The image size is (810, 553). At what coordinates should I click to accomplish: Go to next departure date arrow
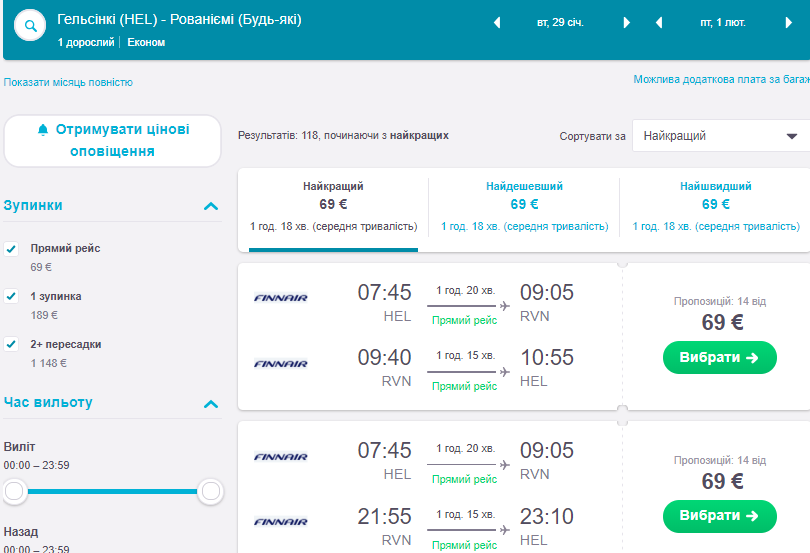click(627, 23)
